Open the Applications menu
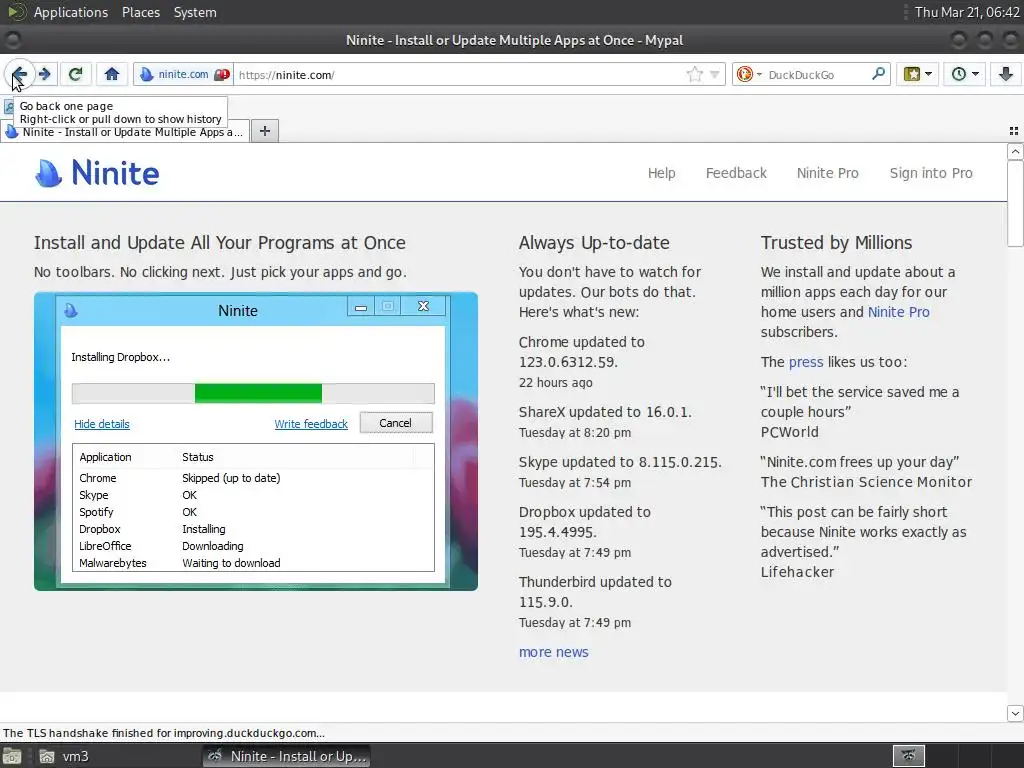 click(71, 12)
